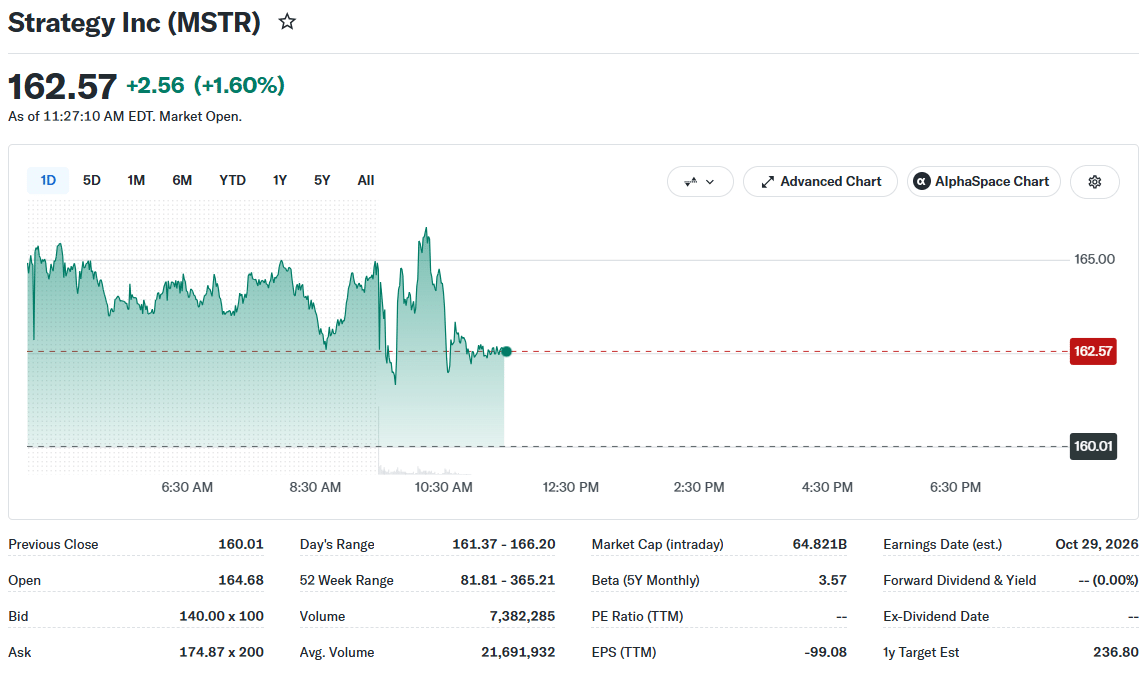Click the 8:30 AM time axis label
Screen dimensions: 1147x675
(x=315, y=488)
